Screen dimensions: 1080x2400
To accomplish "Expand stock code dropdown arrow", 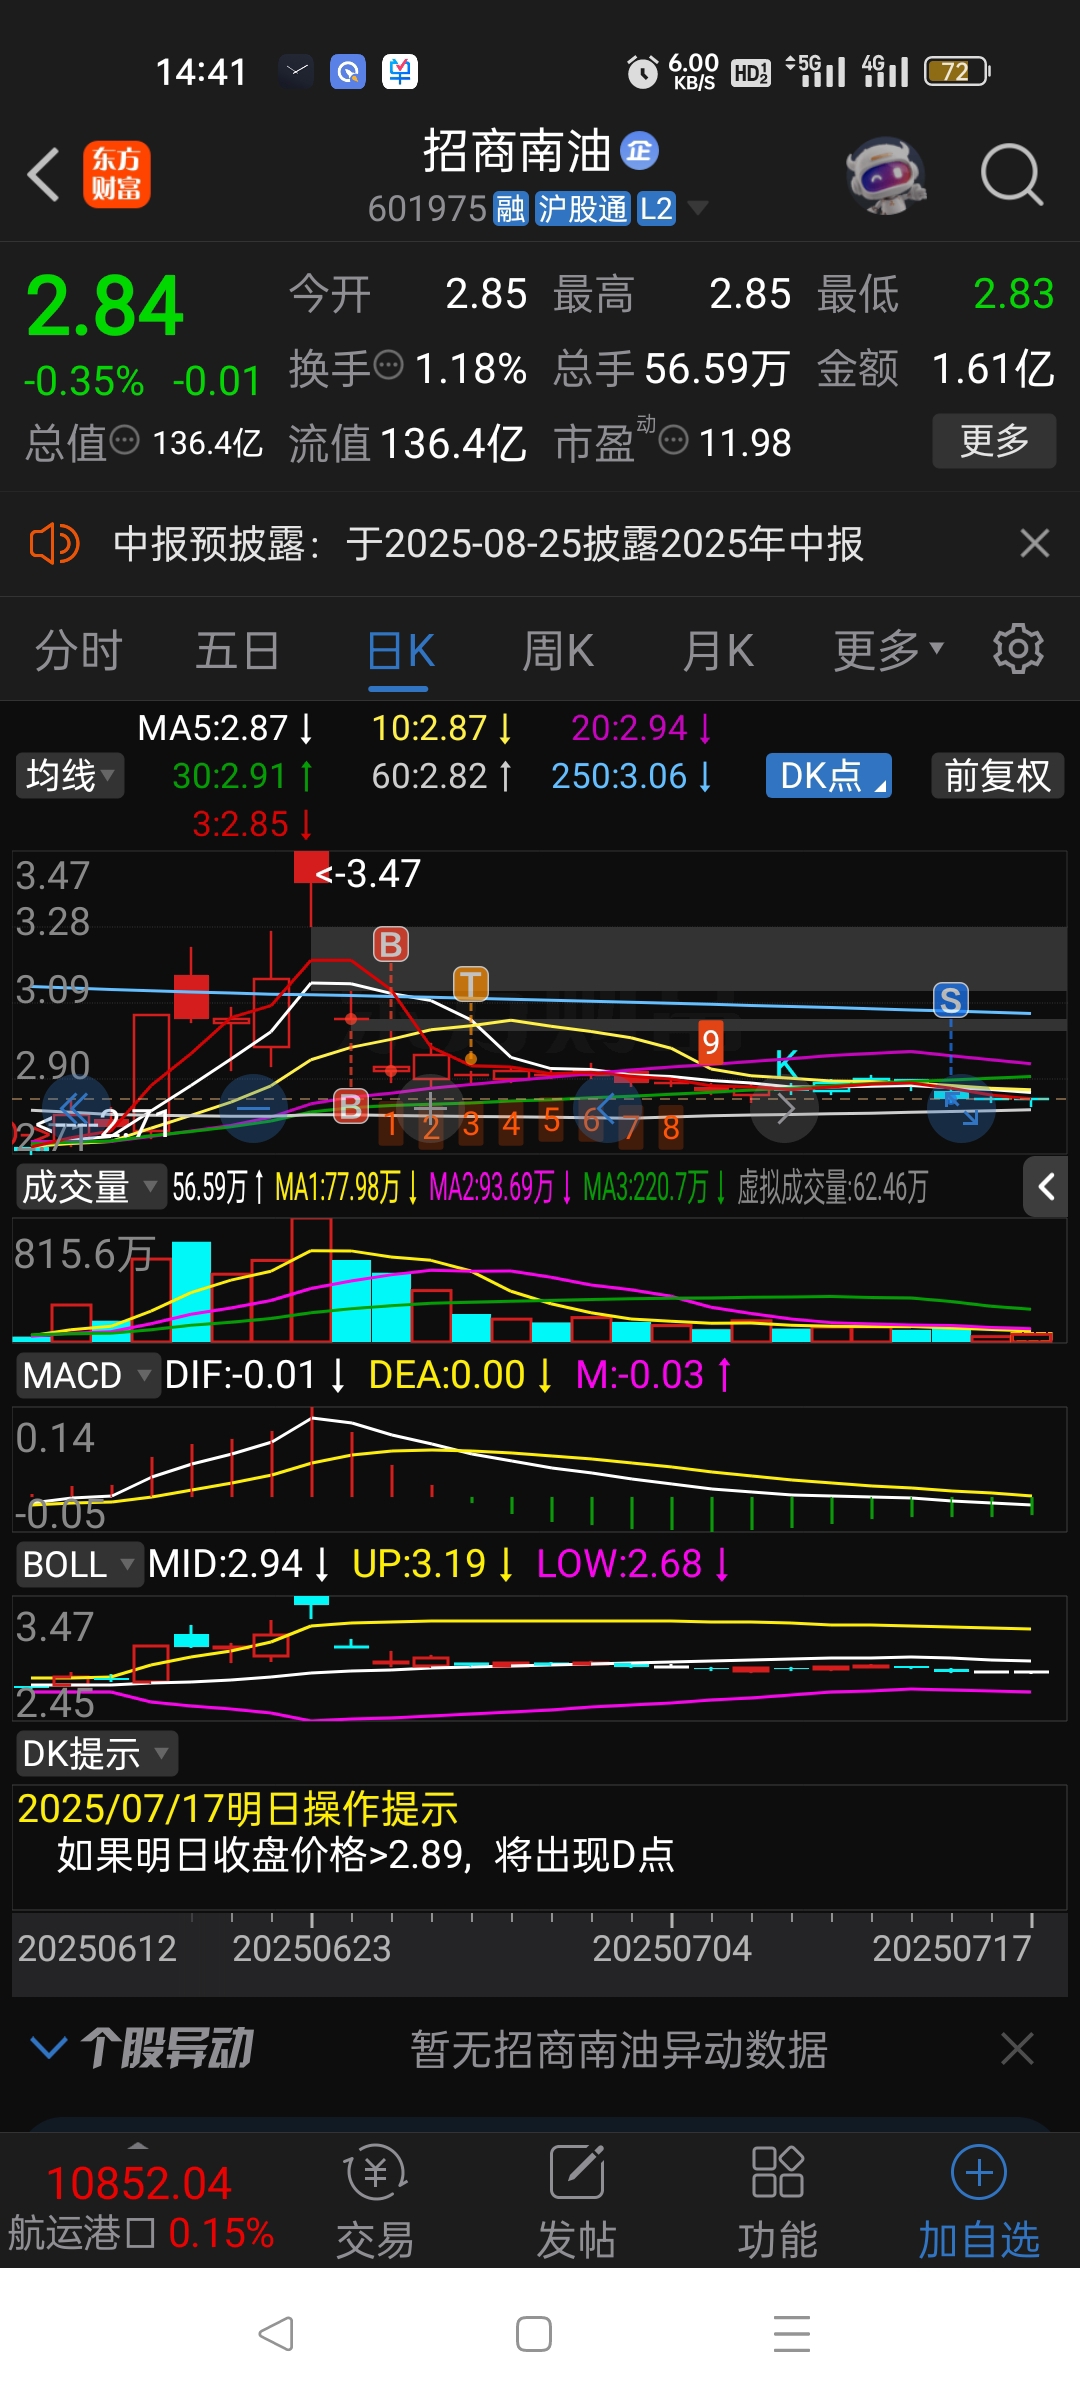I will (697, 208).
